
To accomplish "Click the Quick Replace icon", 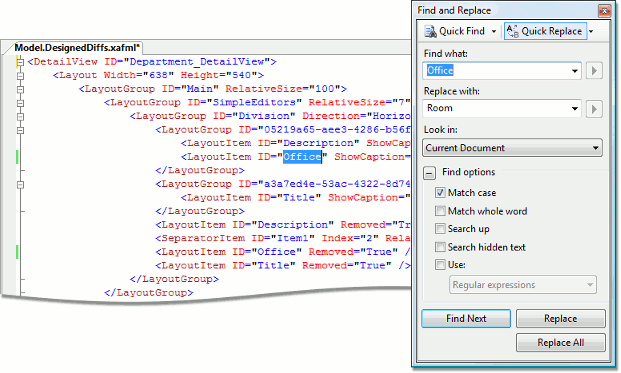I will pyautogui.click(x=512, y=31).
